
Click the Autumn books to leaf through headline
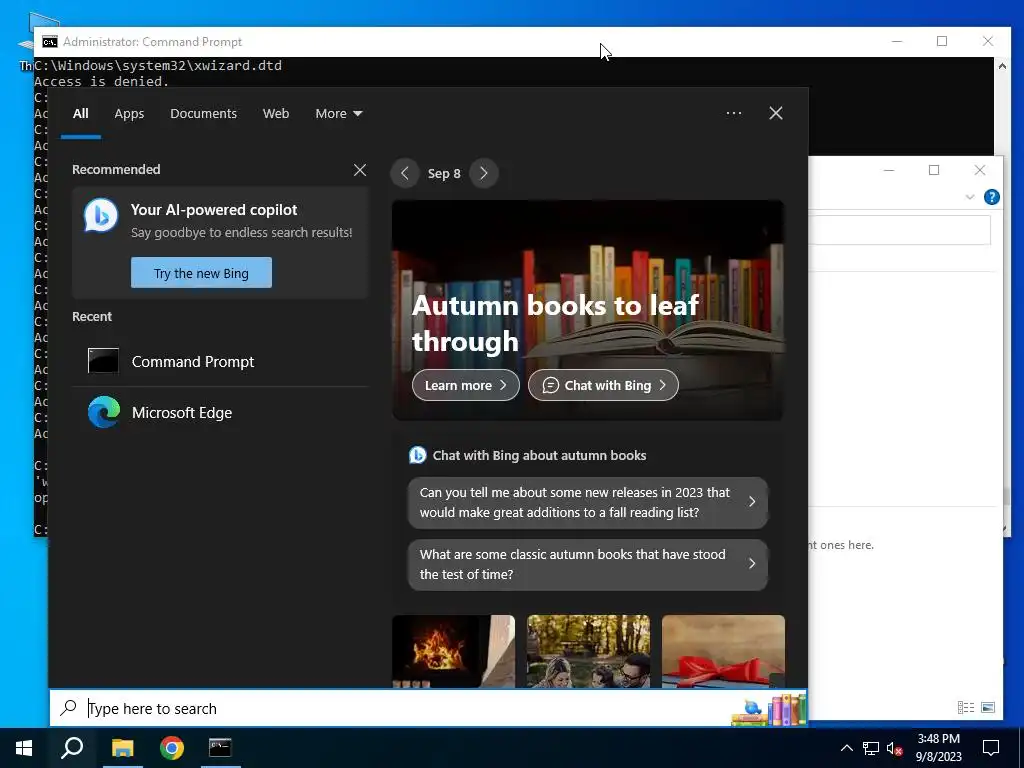555,323
